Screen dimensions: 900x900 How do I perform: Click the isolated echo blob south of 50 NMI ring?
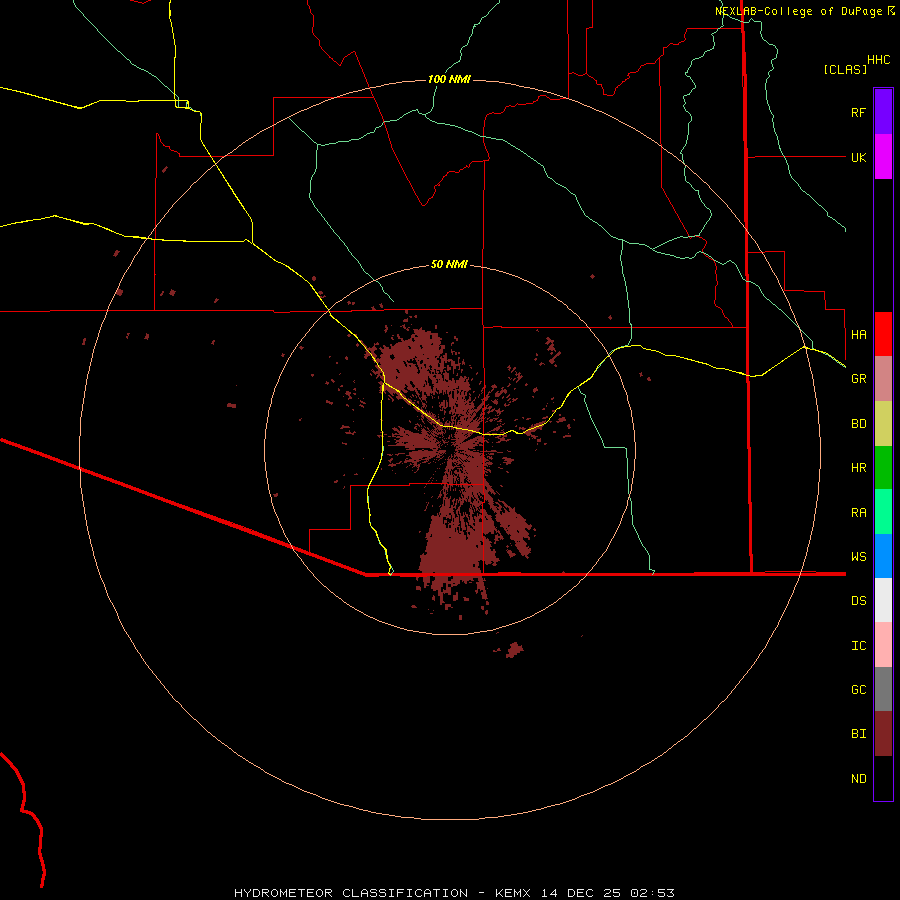pos(514,649)
